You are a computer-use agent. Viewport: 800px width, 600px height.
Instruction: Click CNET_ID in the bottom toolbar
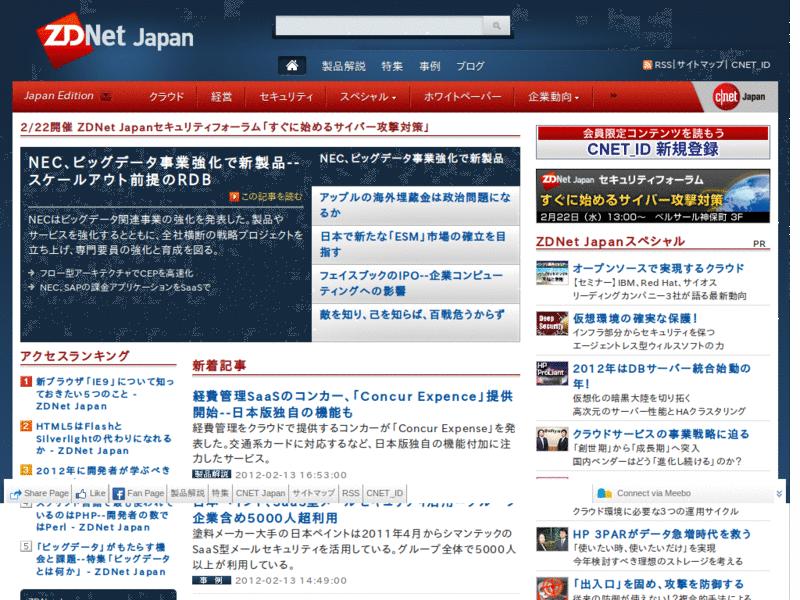click(385, 493)
